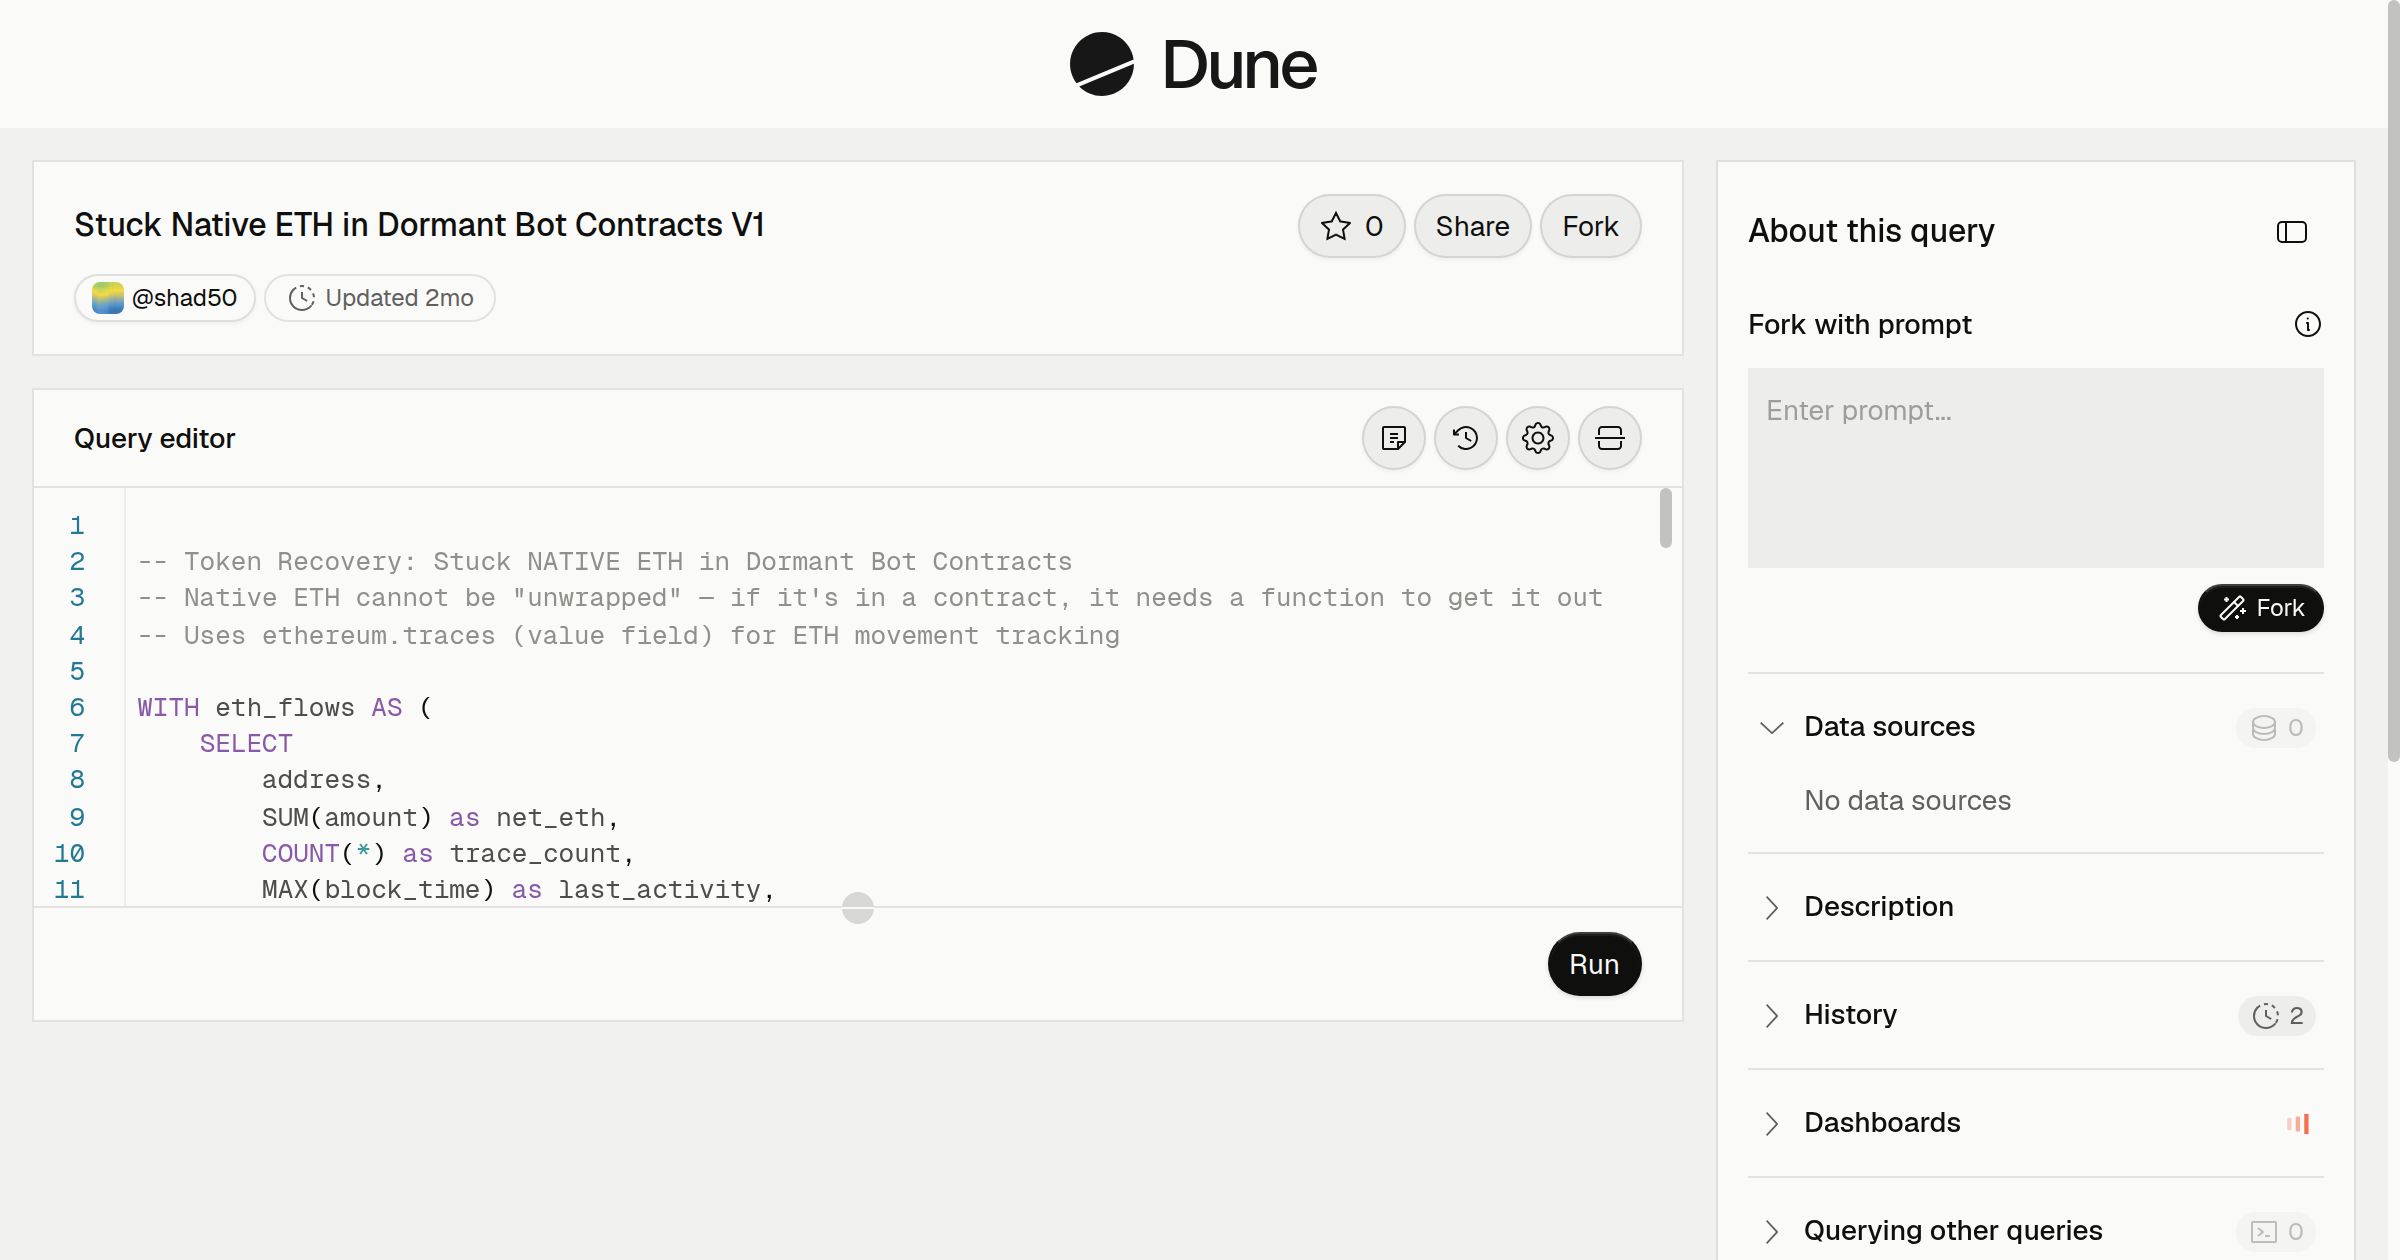Click the comment line mentioning ethereum.traces

point(629,635)
